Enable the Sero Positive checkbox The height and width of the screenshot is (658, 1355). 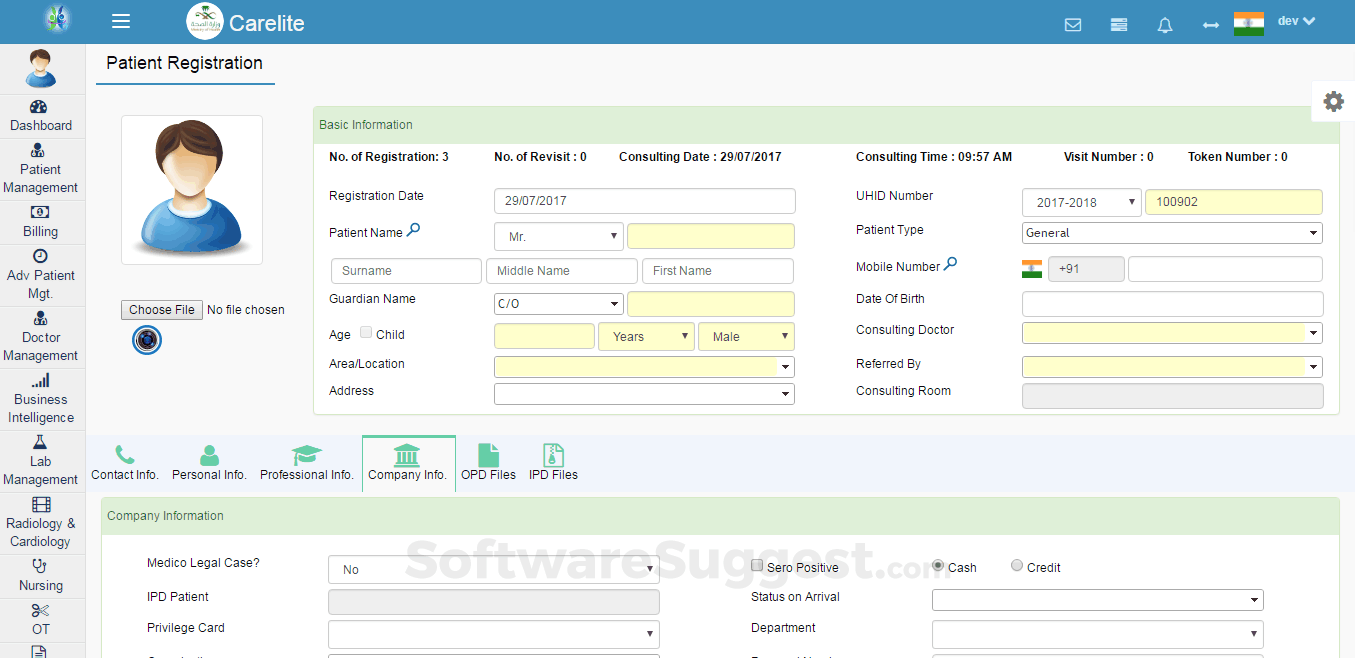pos(757,566)
